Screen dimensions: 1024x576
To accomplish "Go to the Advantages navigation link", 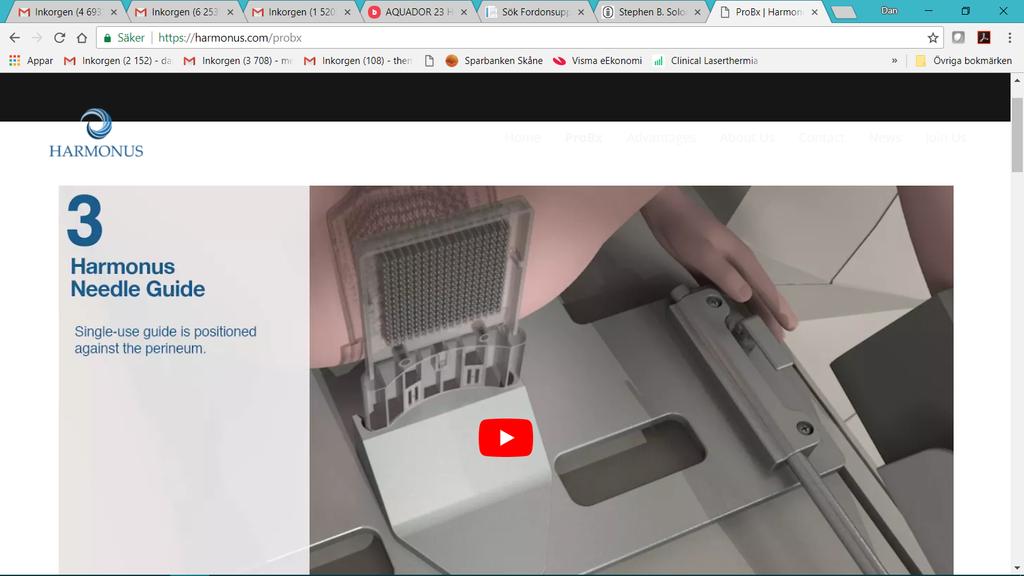I will tap(660, 138).
